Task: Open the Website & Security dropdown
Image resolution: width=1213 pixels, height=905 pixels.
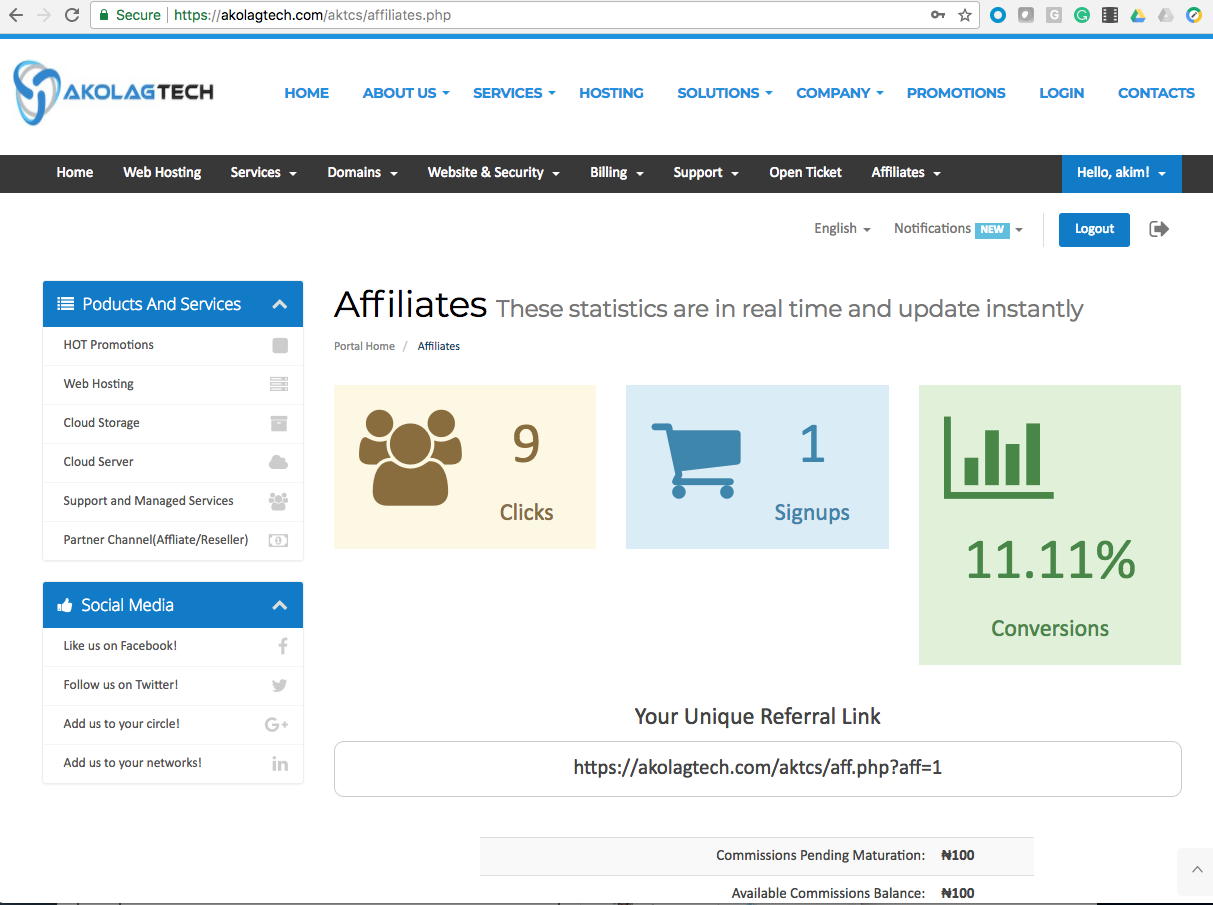Action: coord(493,172)
